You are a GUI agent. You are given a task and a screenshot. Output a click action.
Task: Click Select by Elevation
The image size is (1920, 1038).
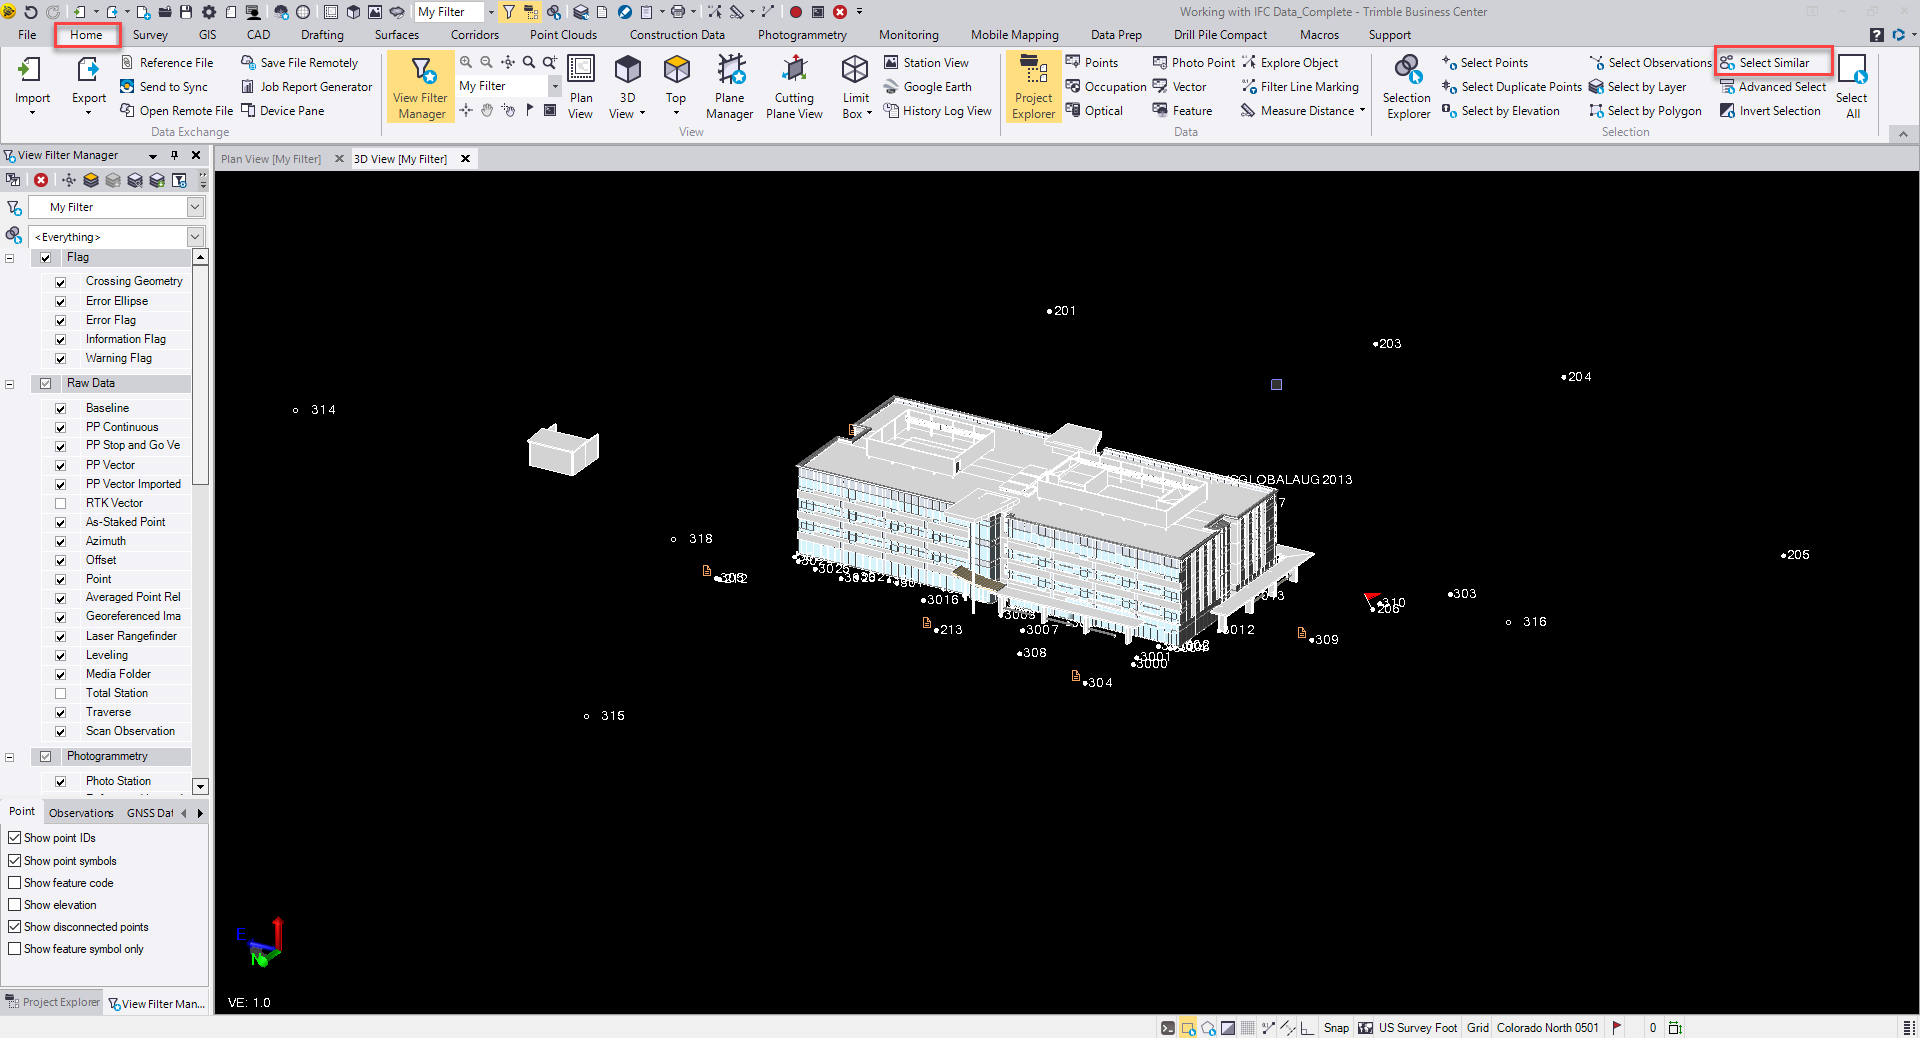tap(1501, 111)
